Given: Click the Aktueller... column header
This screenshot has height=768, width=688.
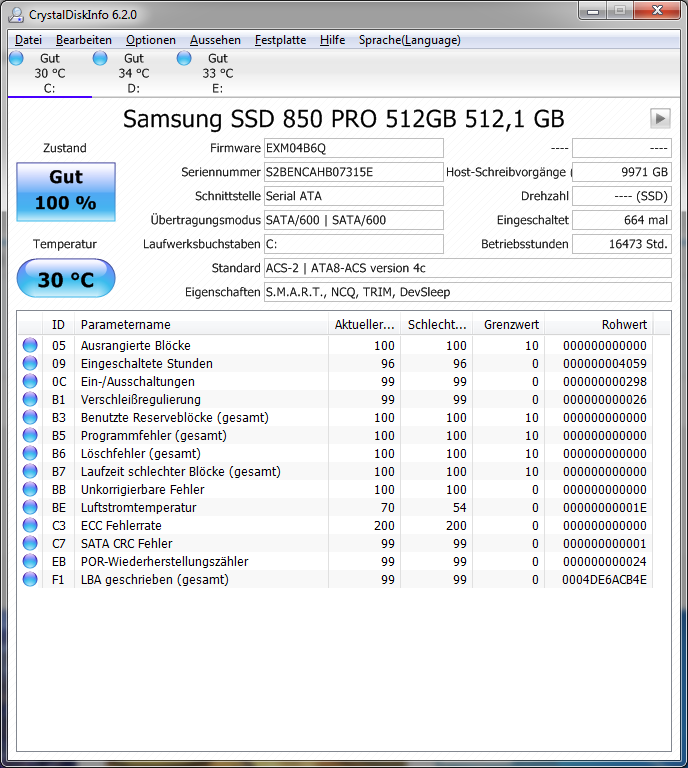Looking at the screenshot, I should pos(364,325).
